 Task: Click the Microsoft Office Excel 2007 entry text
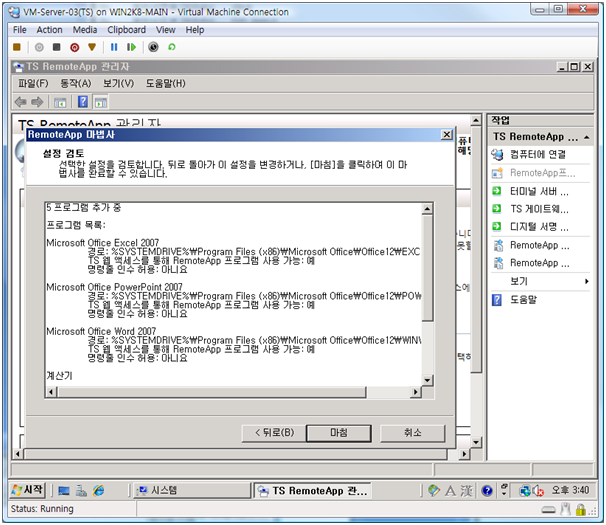(x=102, y=243)
